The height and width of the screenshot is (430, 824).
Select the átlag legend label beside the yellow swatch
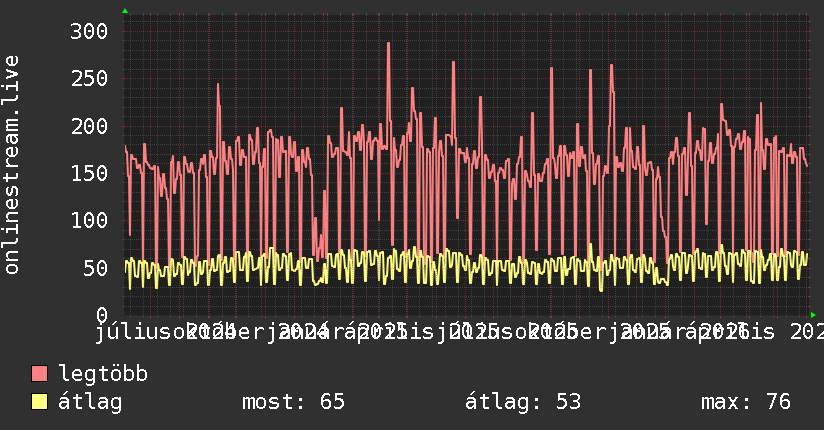click(x=90, y=402)
